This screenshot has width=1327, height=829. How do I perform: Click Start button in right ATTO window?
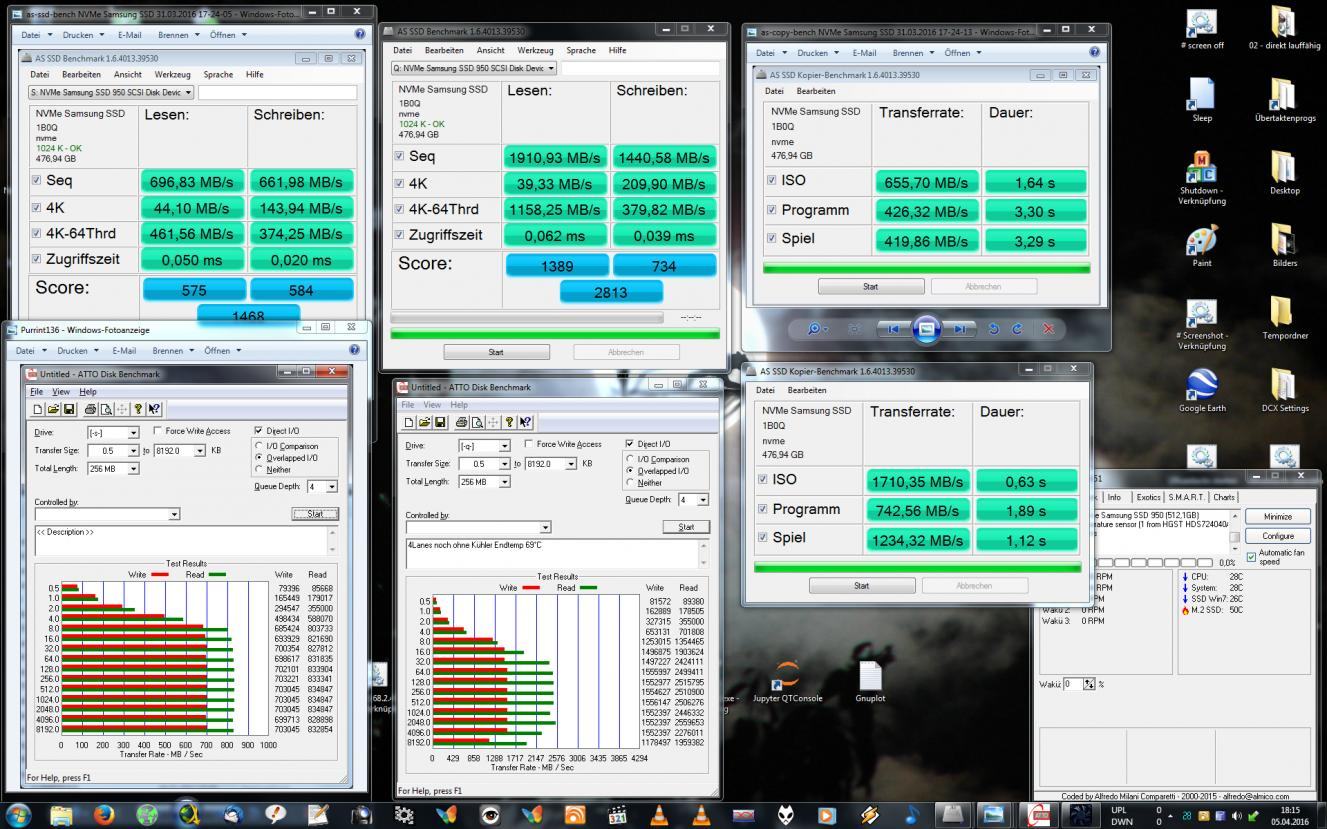(685, 527)
